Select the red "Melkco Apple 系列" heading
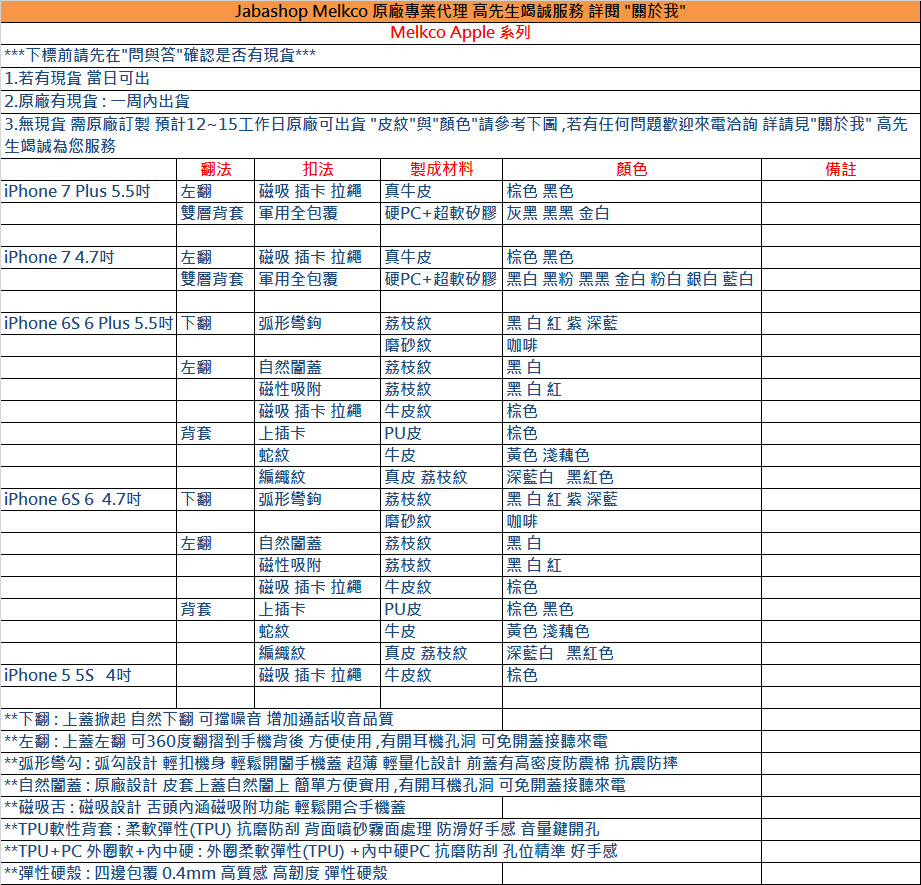The image size is (921, 885). tap(460, 33)
